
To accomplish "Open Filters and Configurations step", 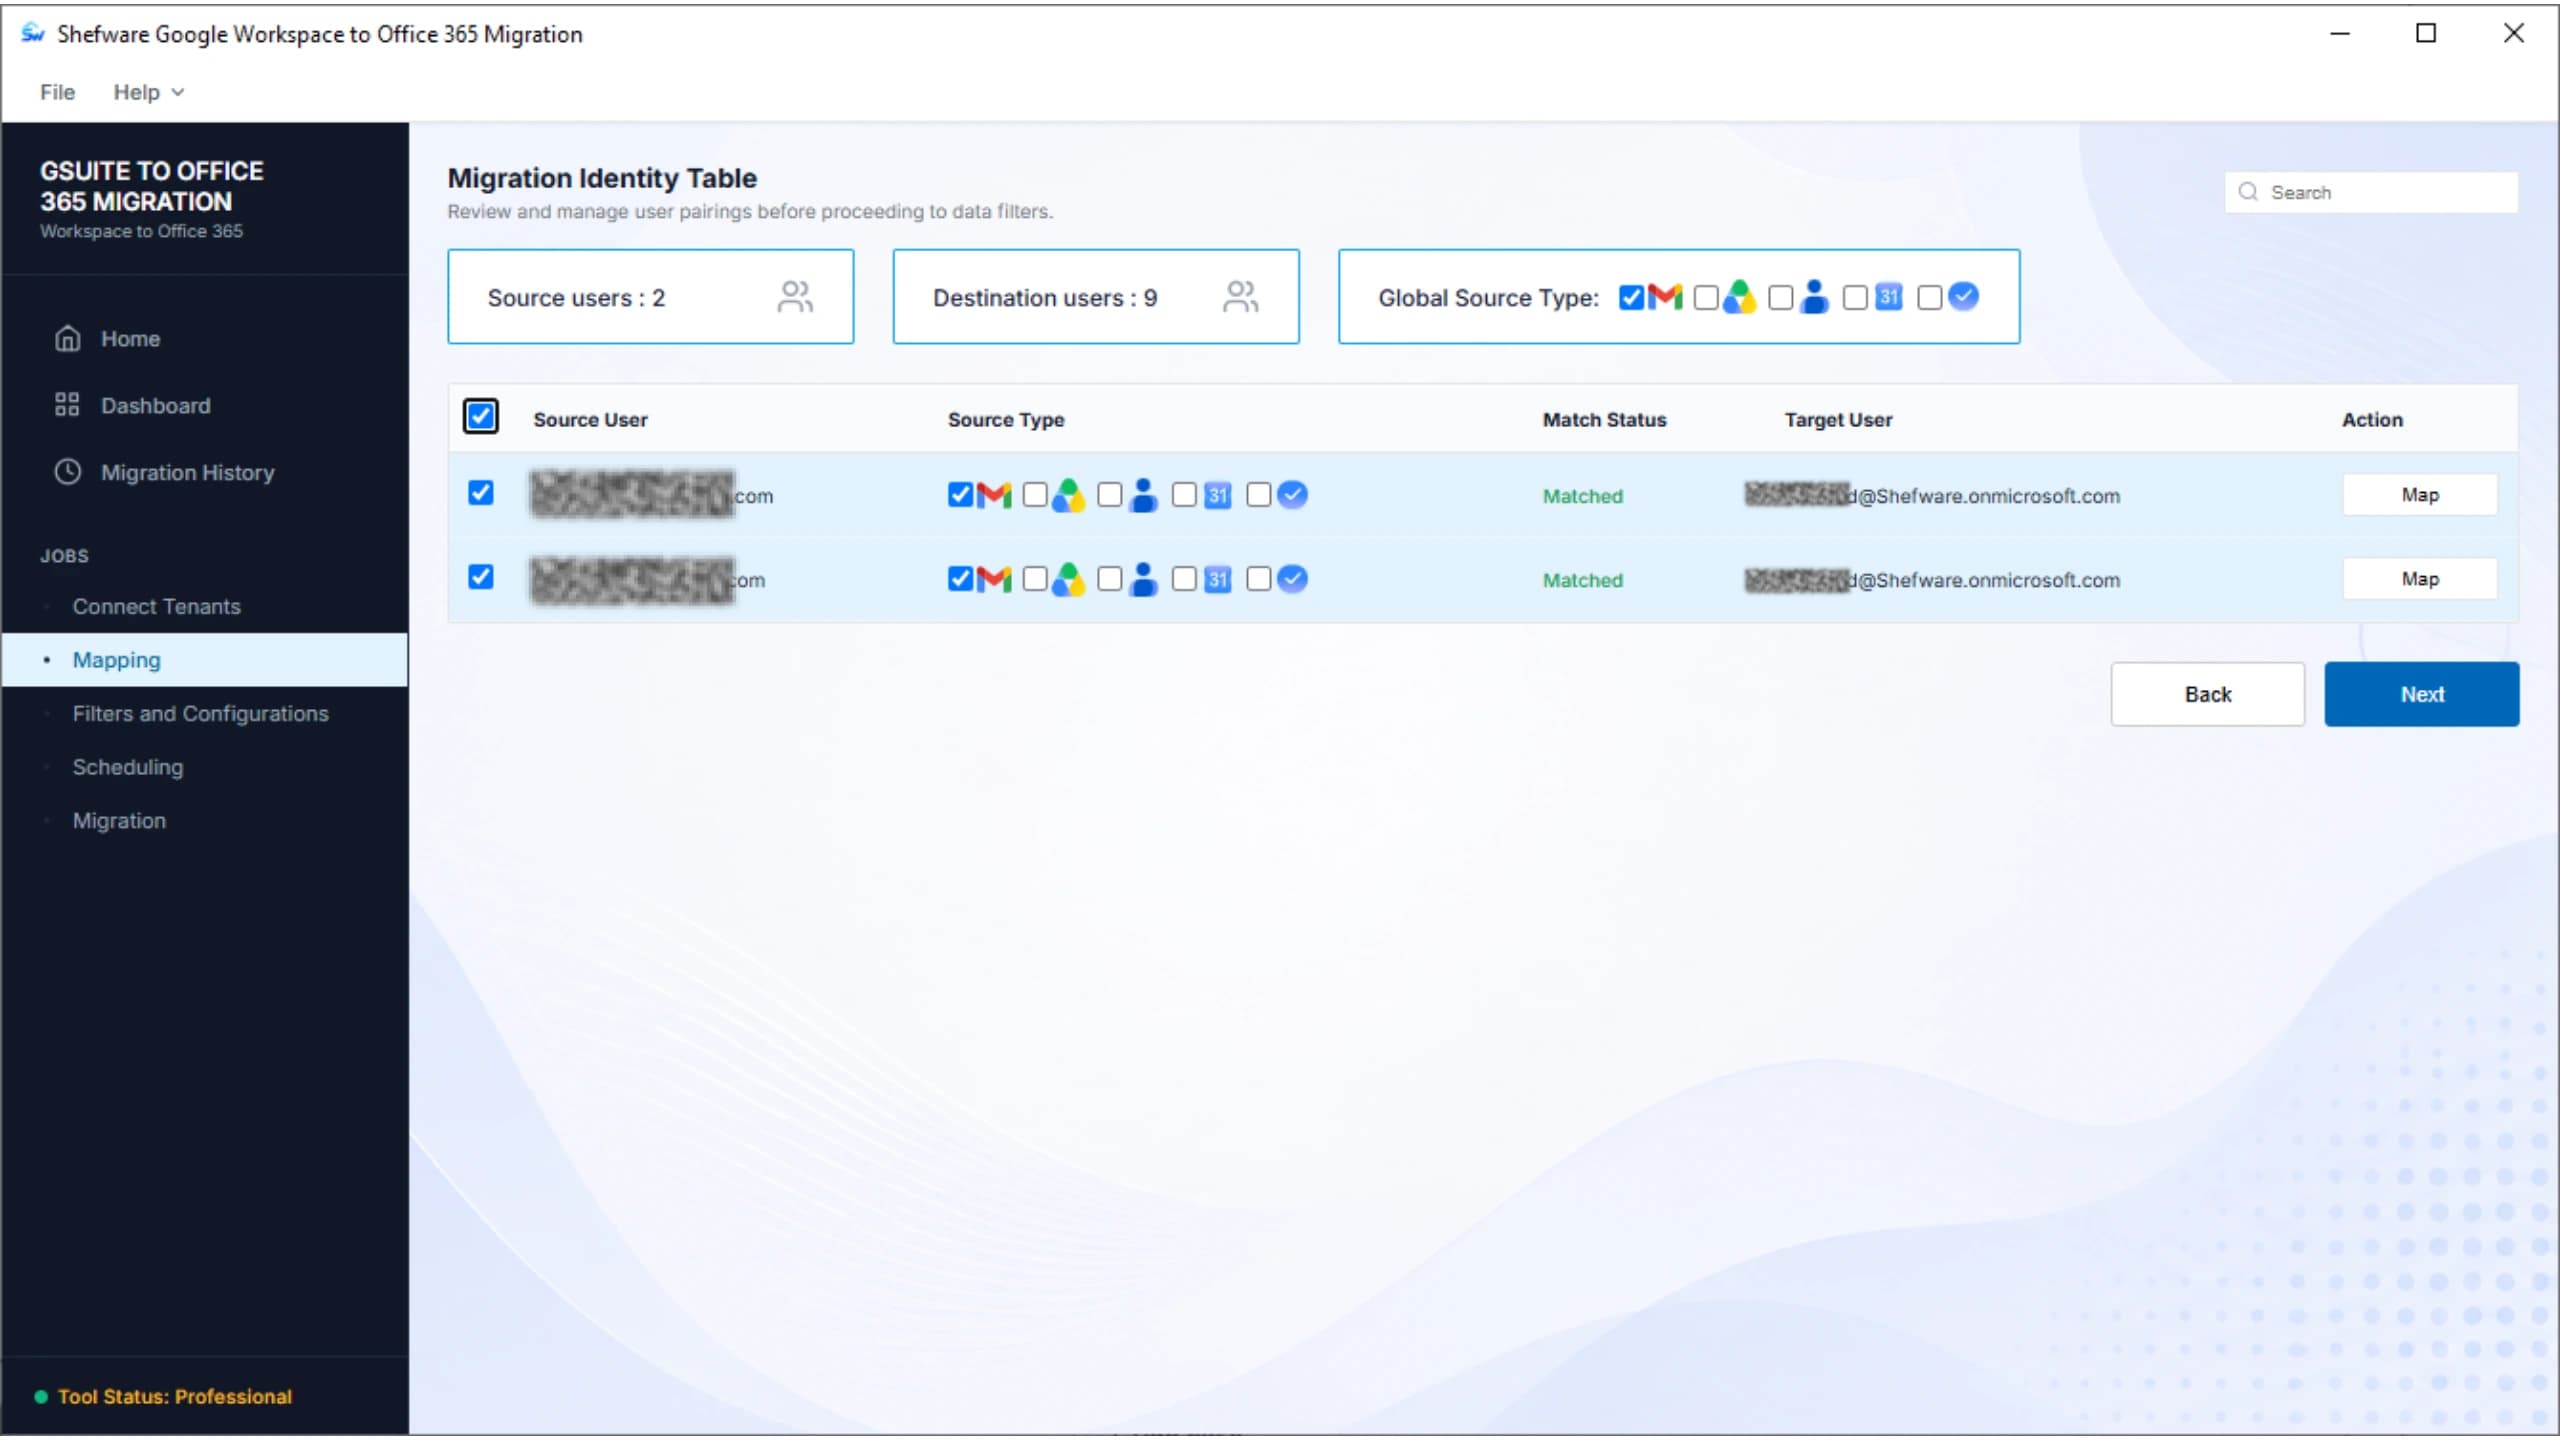I will pos(200,713).
